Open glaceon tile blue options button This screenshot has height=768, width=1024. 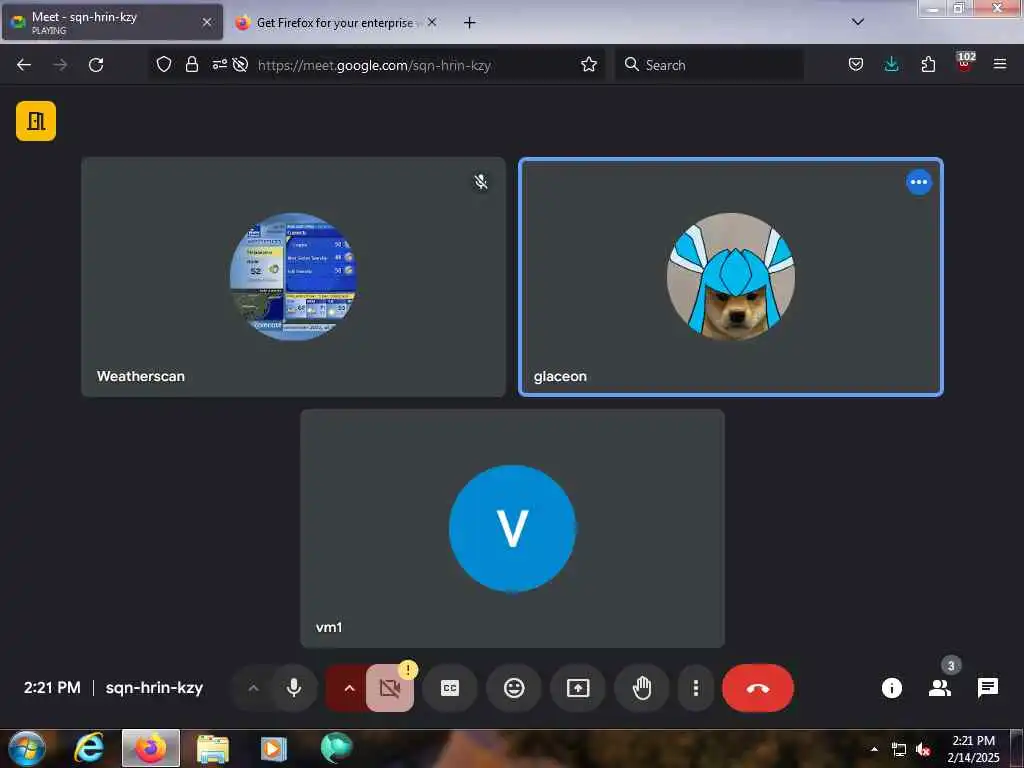click(918, 182)
